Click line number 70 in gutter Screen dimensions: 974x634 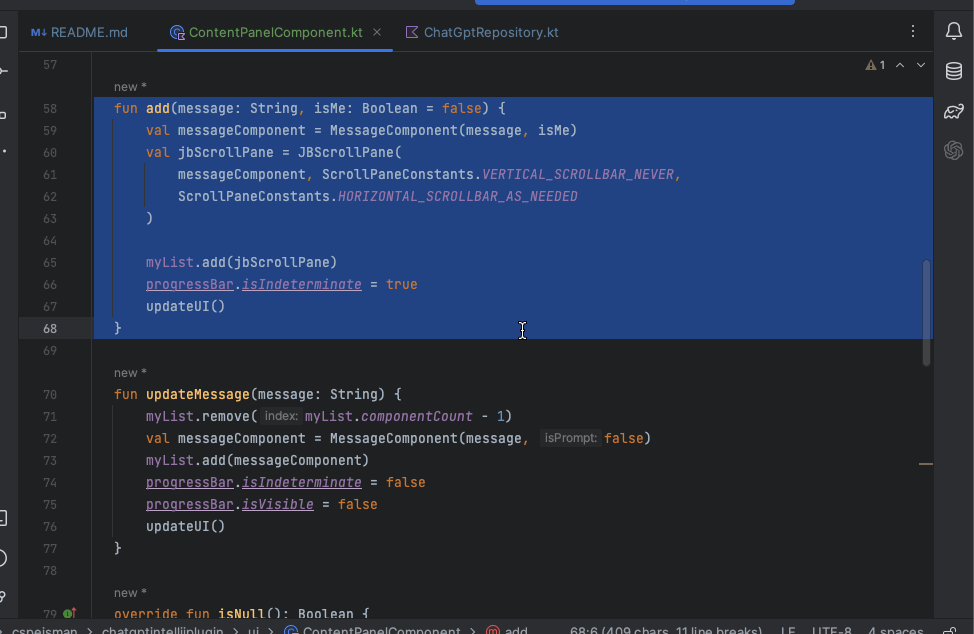pos(50,394)
